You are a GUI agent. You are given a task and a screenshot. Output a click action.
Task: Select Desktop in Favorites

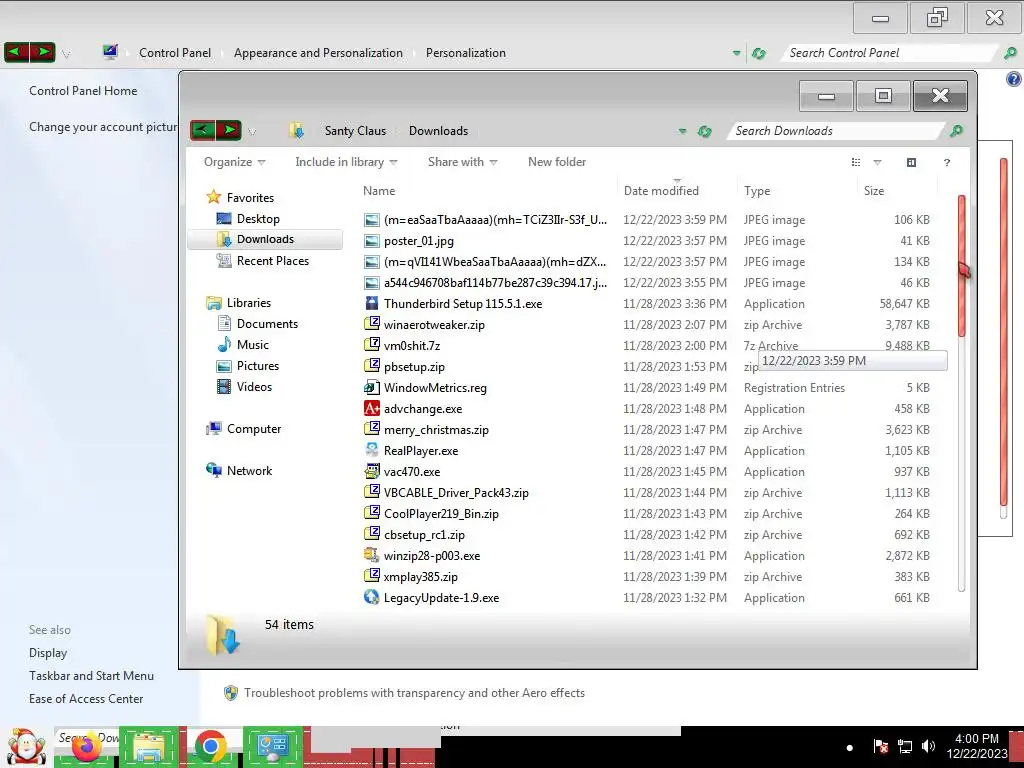[258, 219]
